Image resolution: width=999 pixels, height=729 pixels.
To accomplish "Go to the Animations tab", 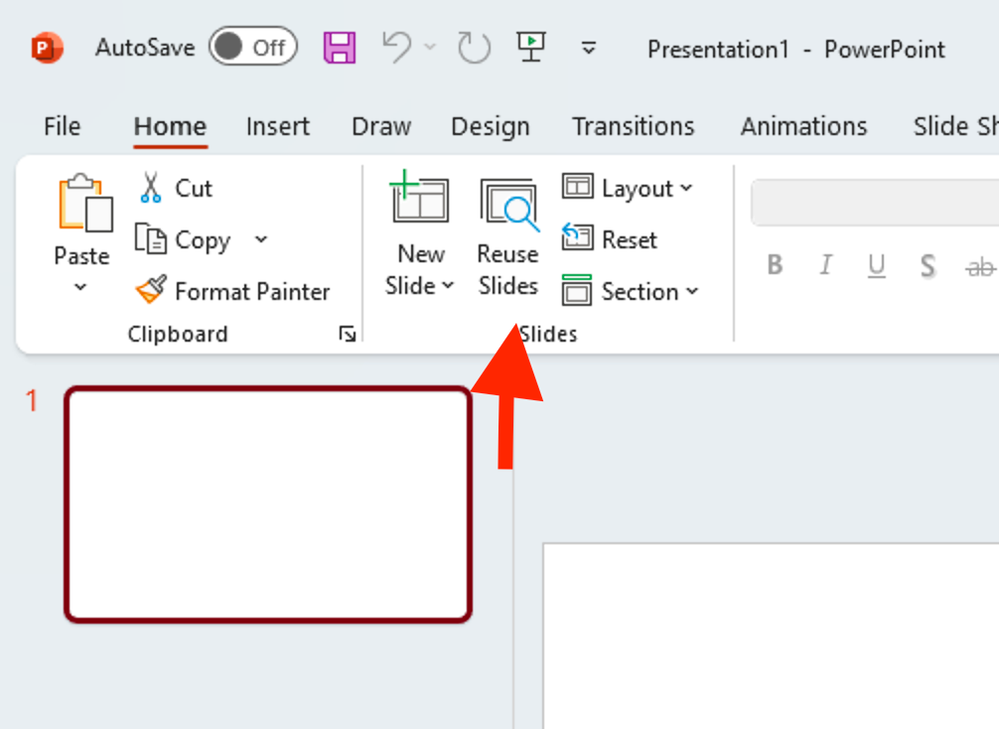I will coord(803,126).
